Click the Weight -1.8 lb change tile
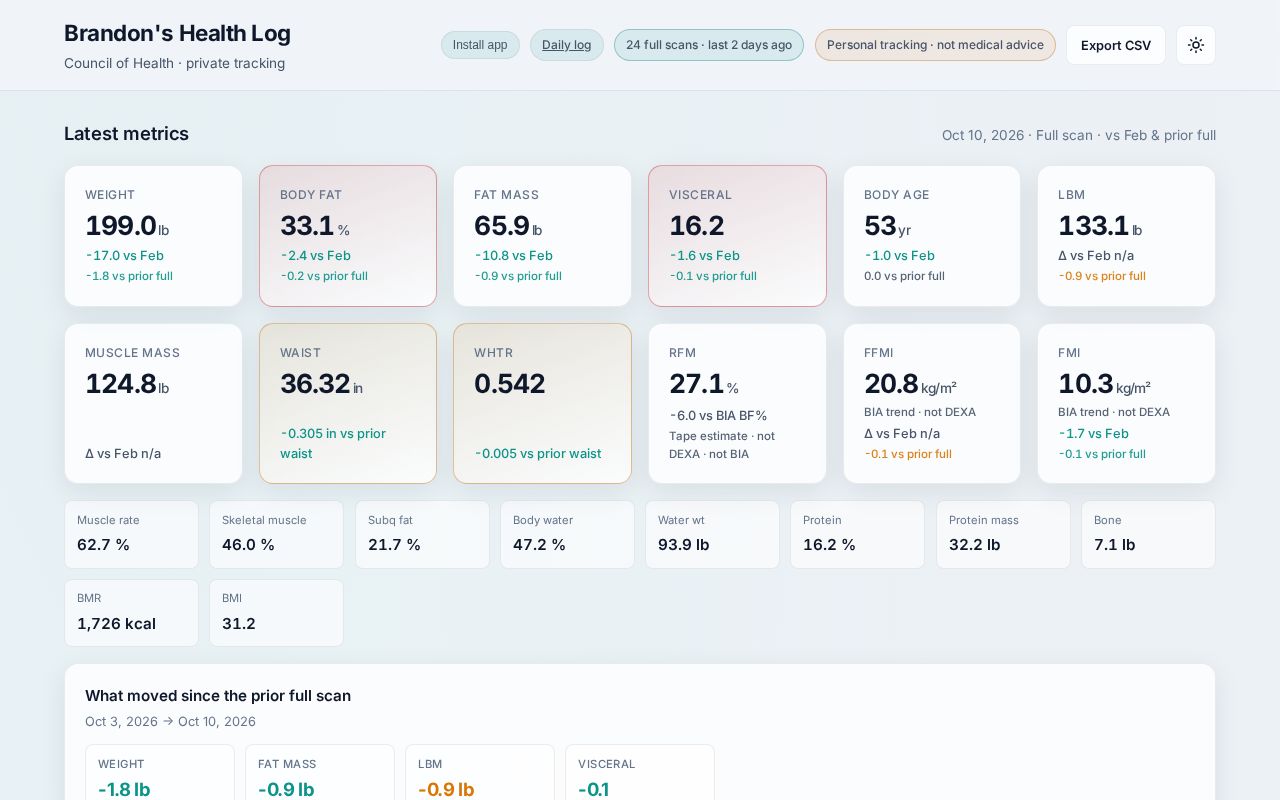This screenshot has height=800, width=1280. [160, 772]
